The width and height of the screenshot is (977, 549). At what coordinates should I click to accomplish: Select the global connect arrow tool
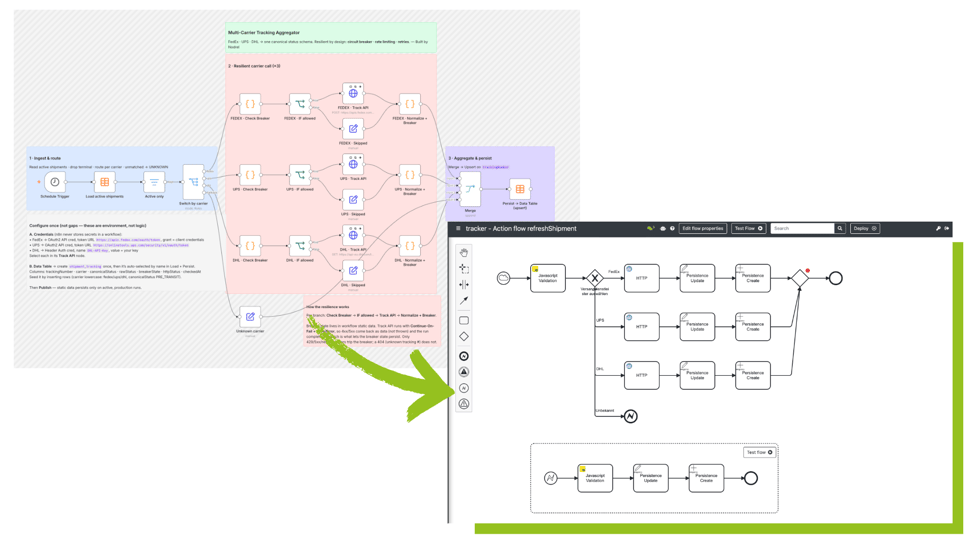coord(464,300)
